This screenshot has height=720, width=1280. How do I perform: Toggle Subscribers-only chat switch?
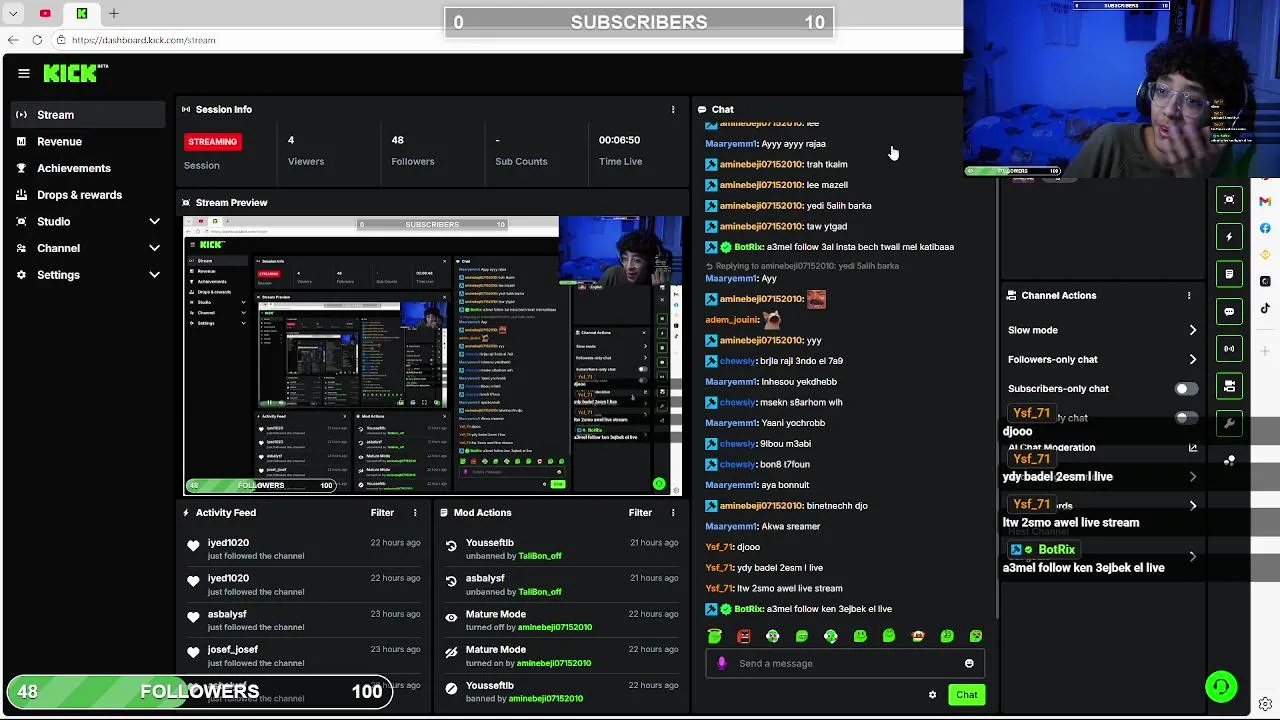pos(1185,389)
